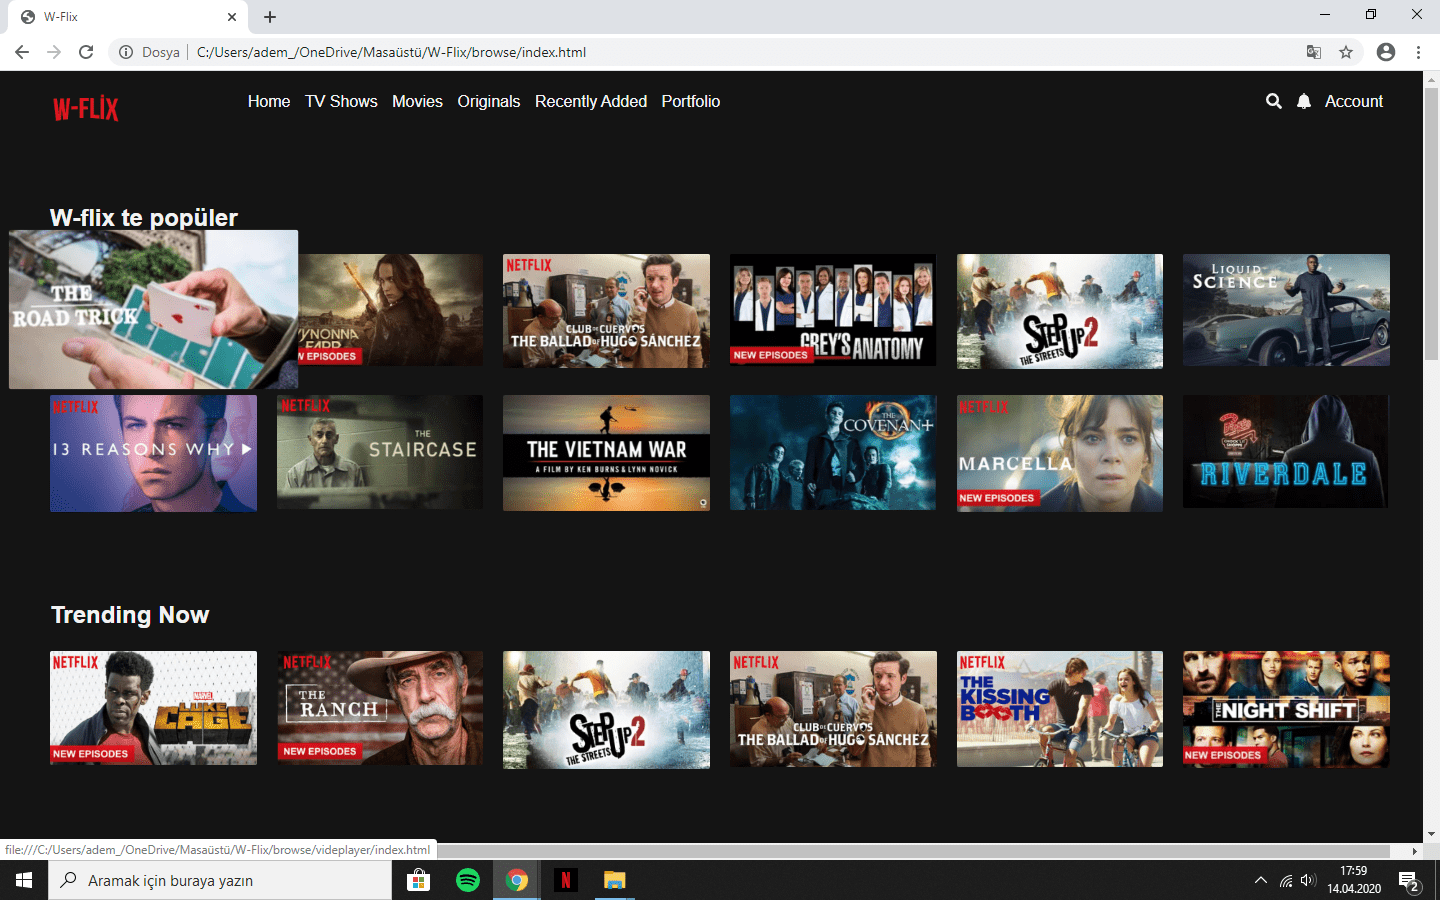1440x900 pixels.
Task: Open the Grey's Anatomy thumbnail
Action: [833, 310]
